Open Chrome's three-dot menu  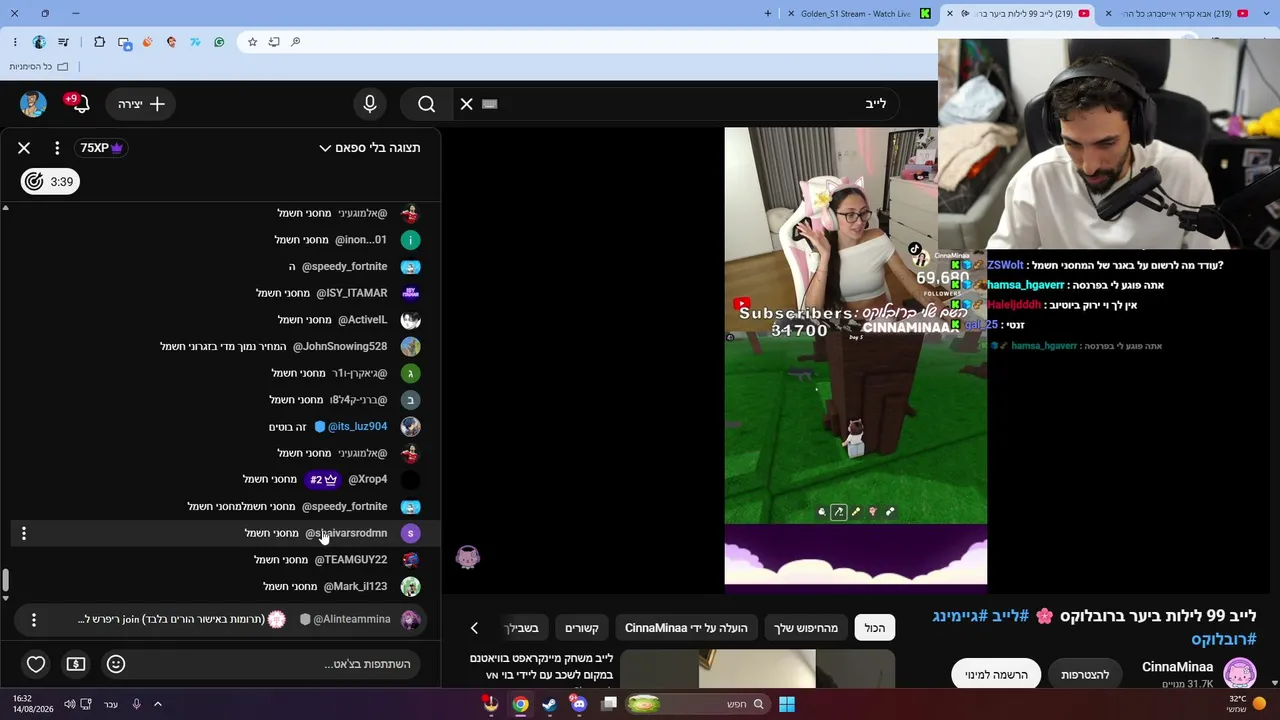[15, 42]
